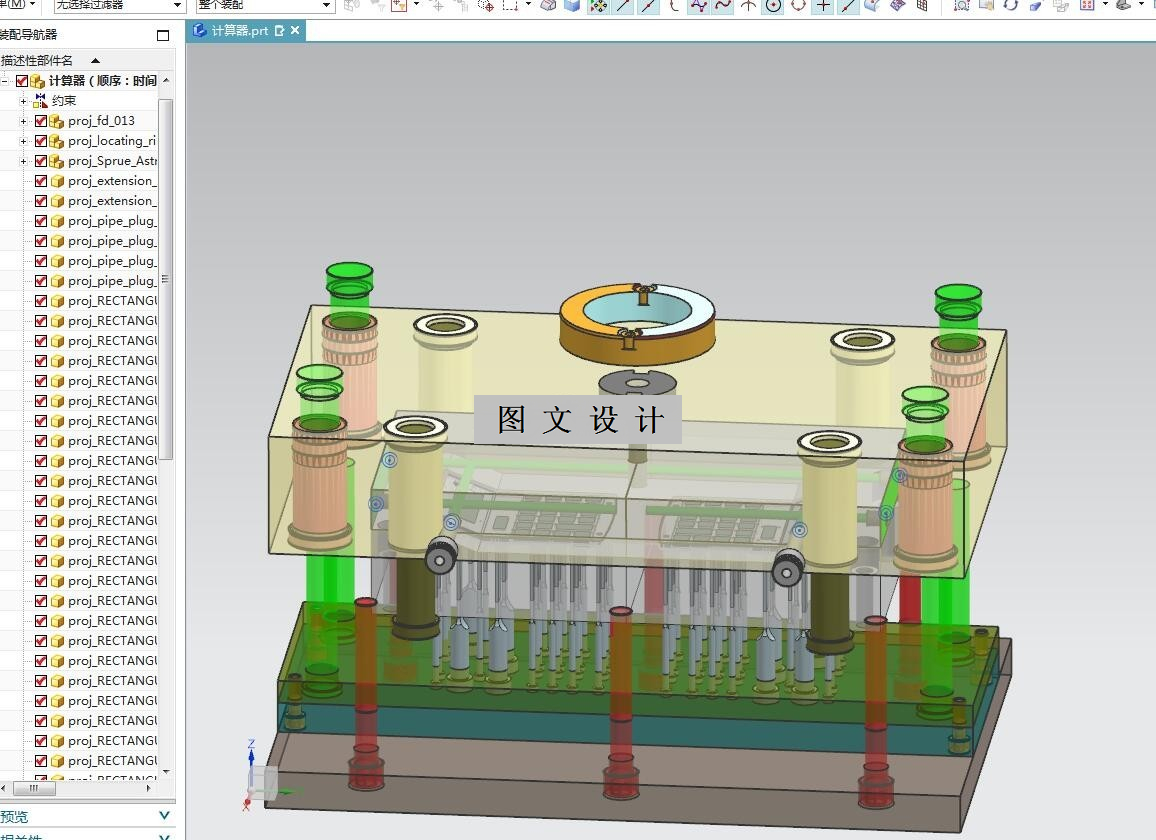Click navigator vertical scrollbar down arrow
This screenshot has height=840, width=1156.
point(166,772)
